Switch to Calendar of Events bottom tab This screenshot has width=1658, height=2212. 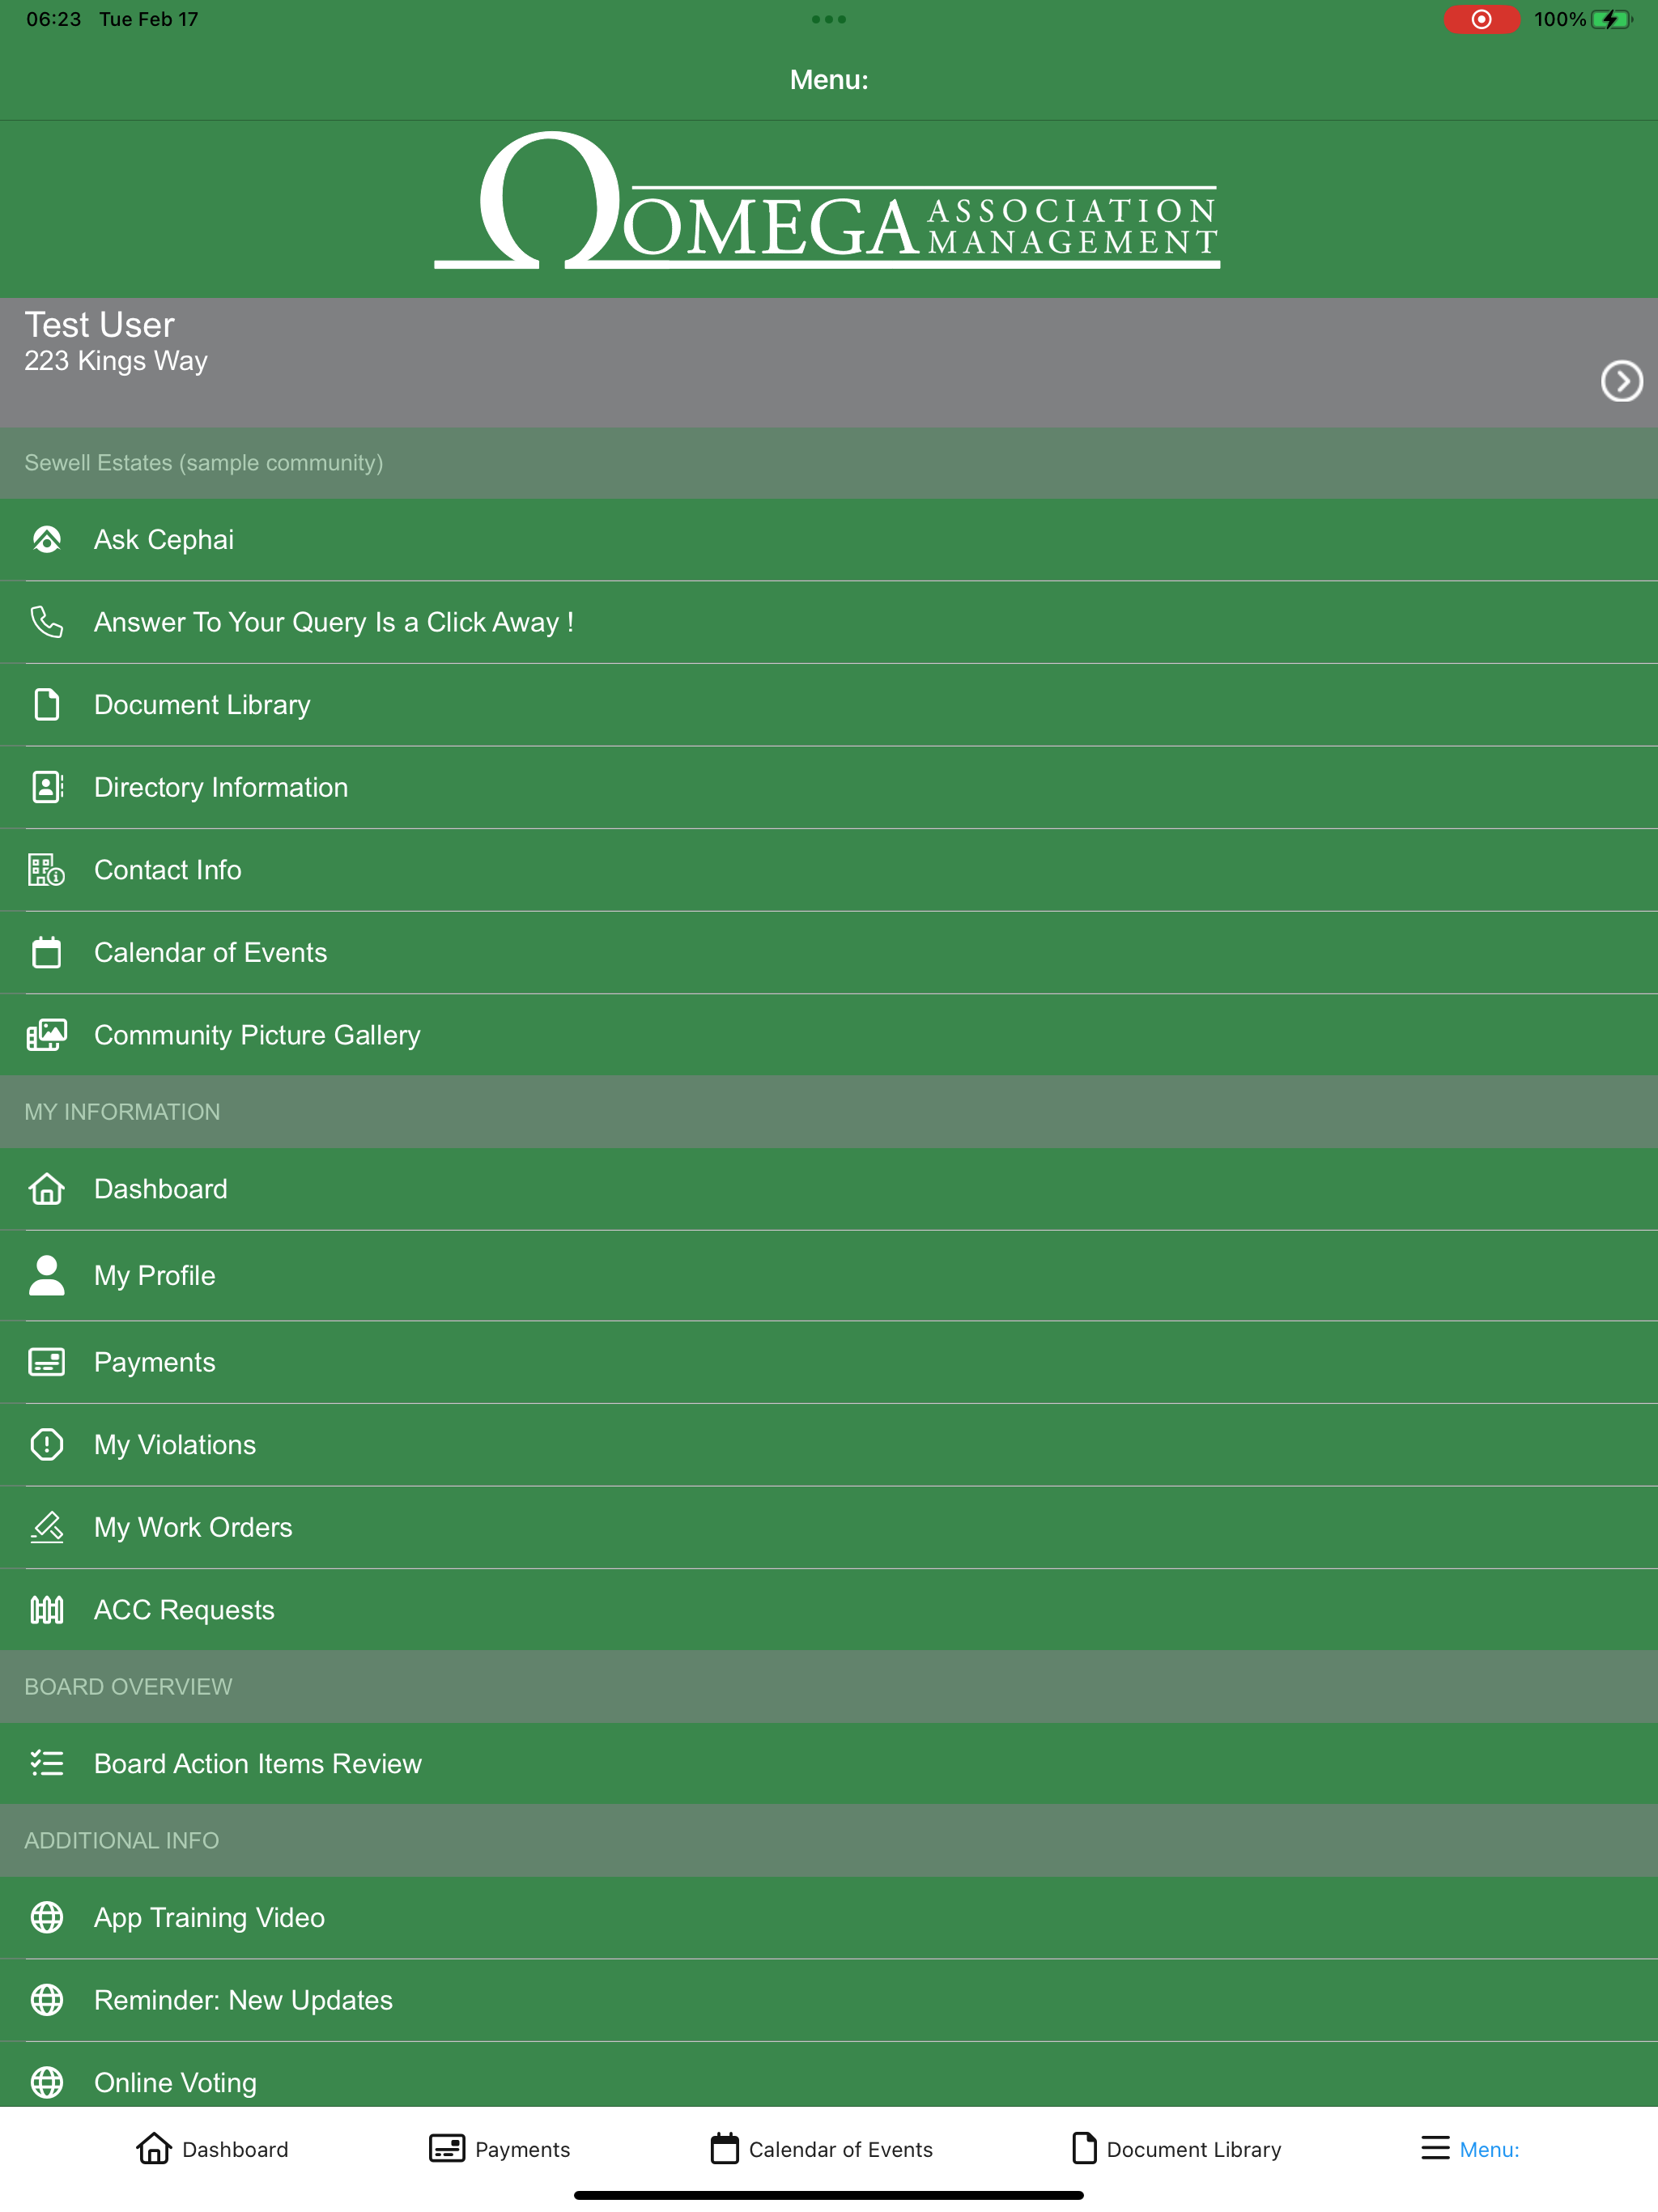click(x=821, y=2149)
